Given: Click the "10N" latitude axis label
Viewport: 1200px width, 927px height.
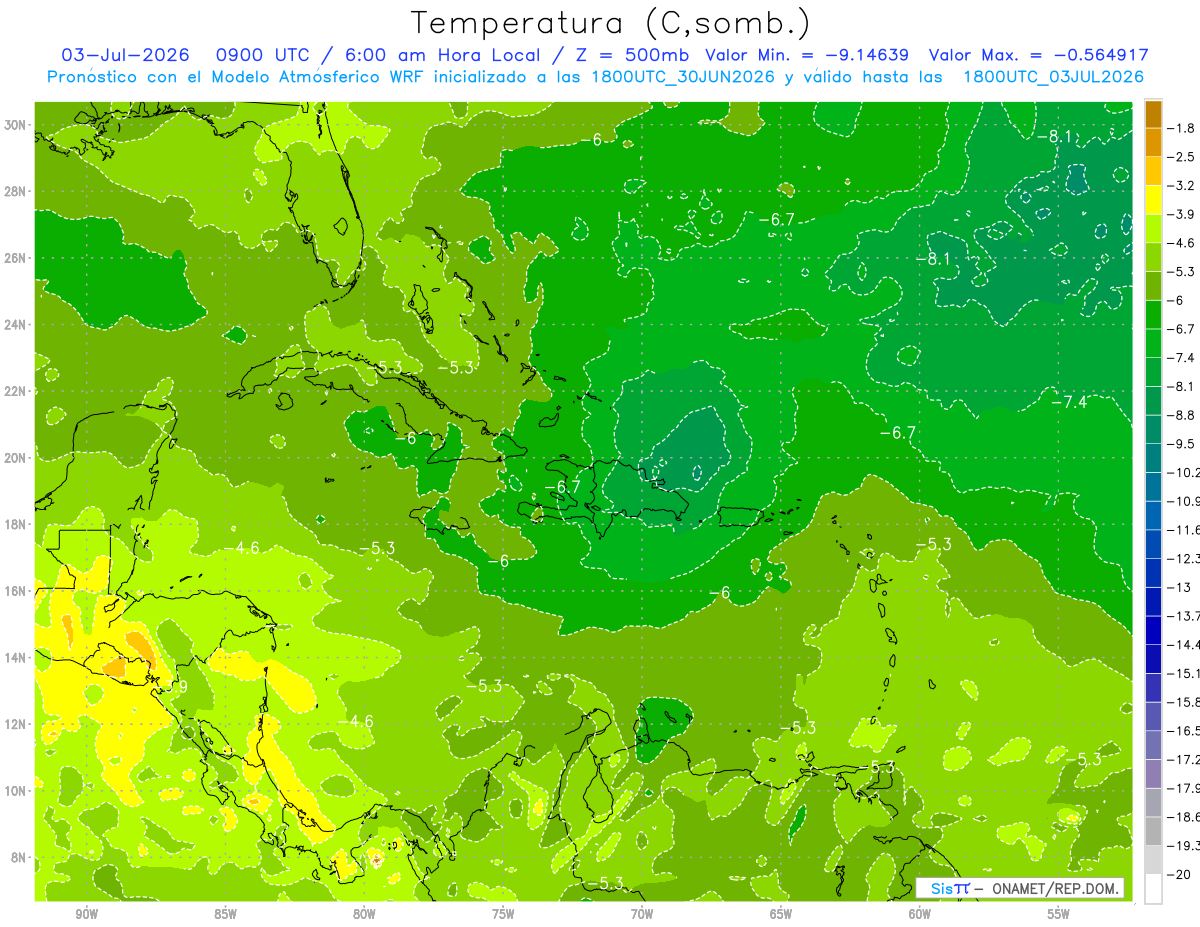Looking at the screenshot, I should point(15,790).
